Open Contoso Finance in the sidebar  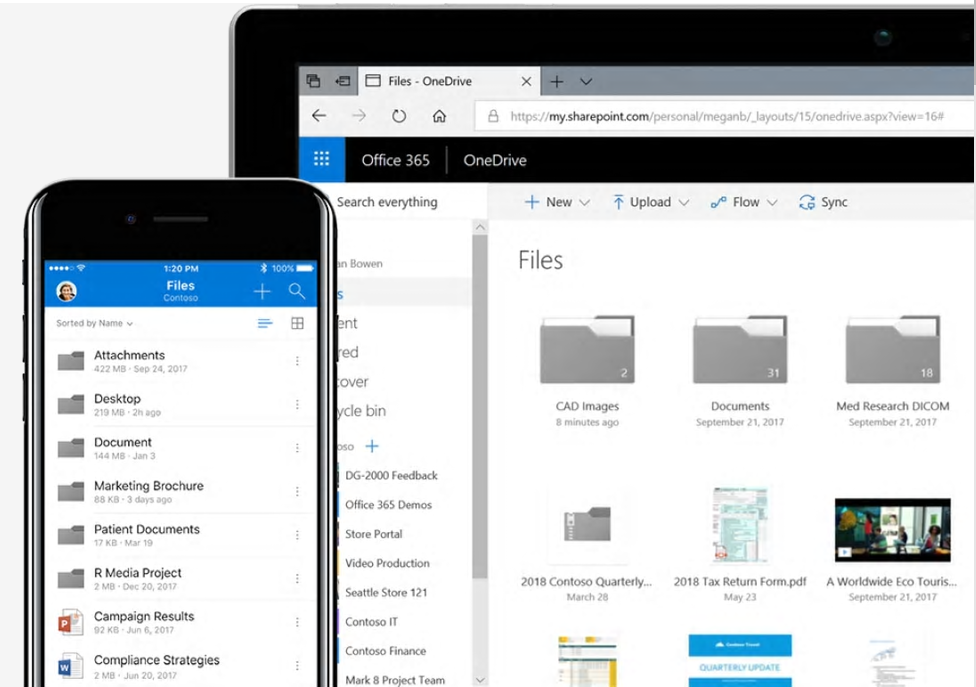(385, 651)
